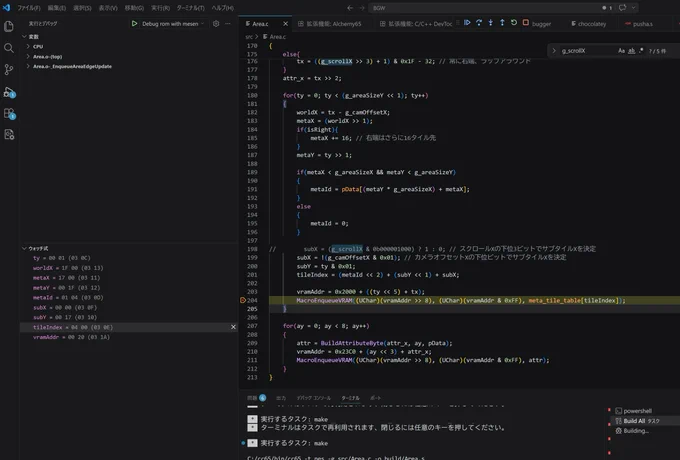Open the 編集(E) menu
This screenshot has width=680, height=460.
56,8
